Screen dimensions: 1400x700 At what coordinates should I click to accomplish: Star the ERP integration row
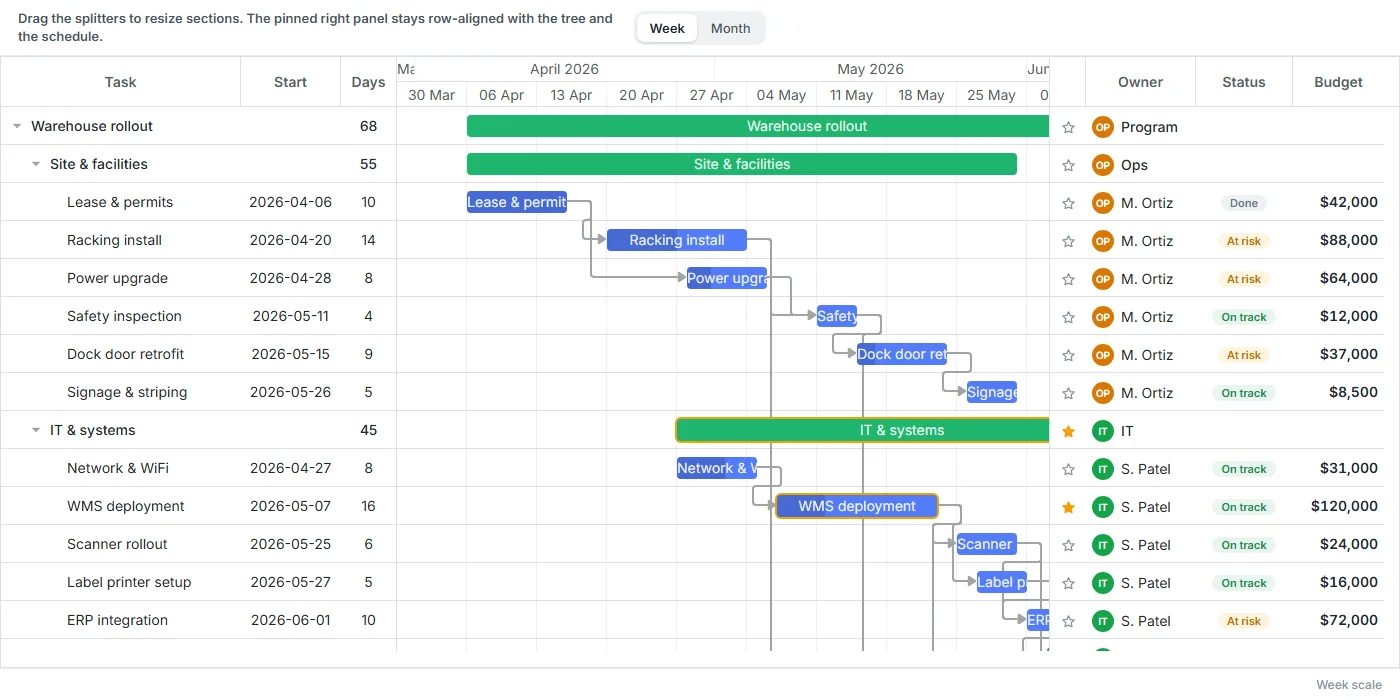(x=1068, y=621)
